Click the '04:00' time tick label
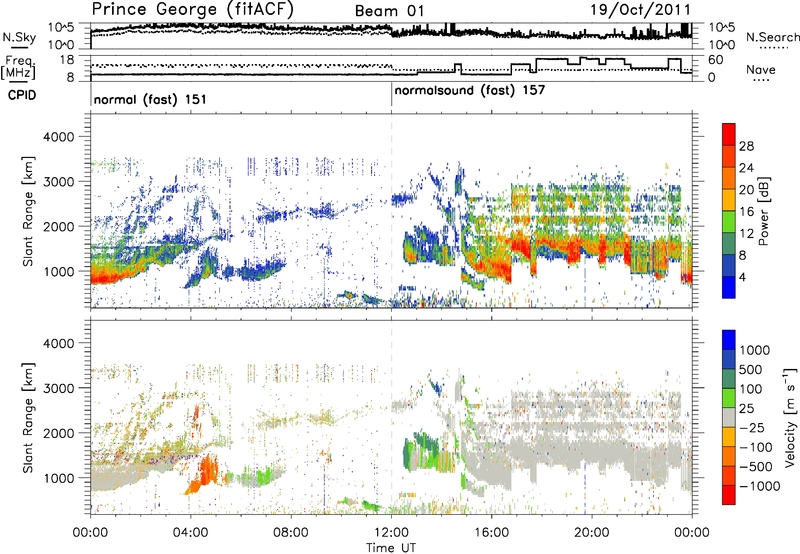 [x=190, y=533]
